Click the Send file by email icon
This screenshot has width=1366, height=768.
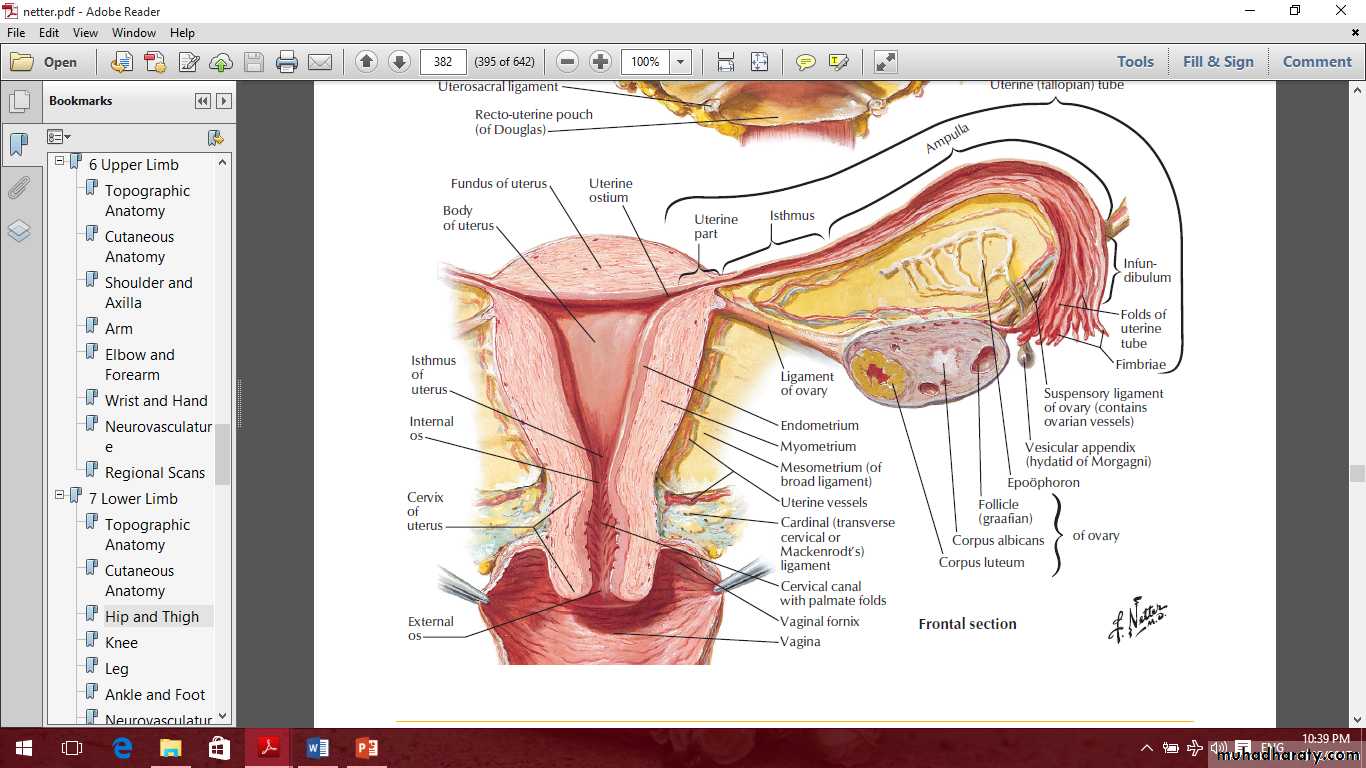click(320, 62)
